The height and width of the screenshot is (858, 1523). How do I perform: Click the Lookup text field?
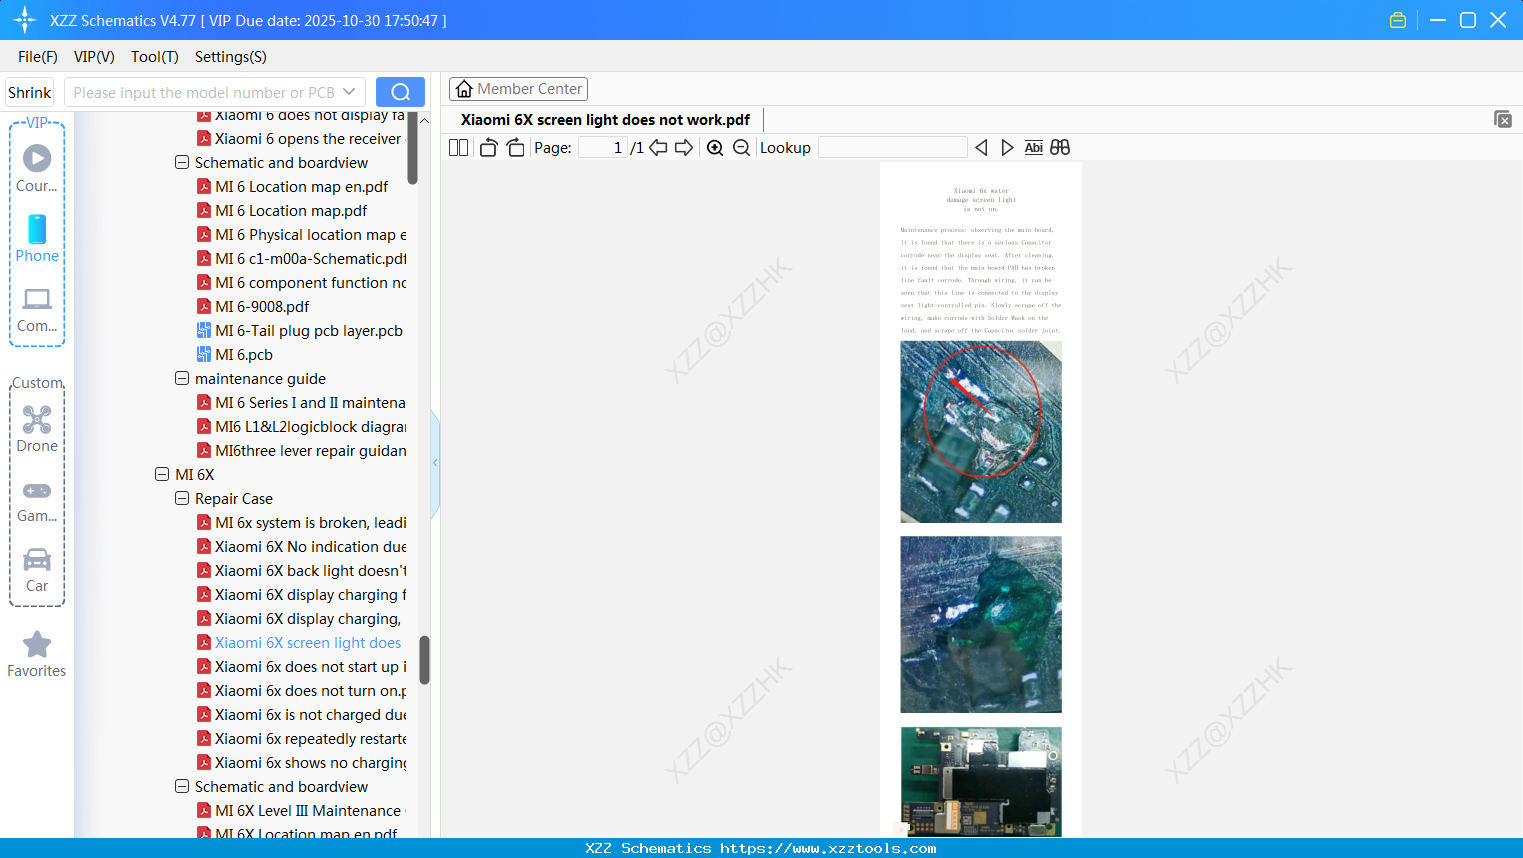click(x=892, y=148)
